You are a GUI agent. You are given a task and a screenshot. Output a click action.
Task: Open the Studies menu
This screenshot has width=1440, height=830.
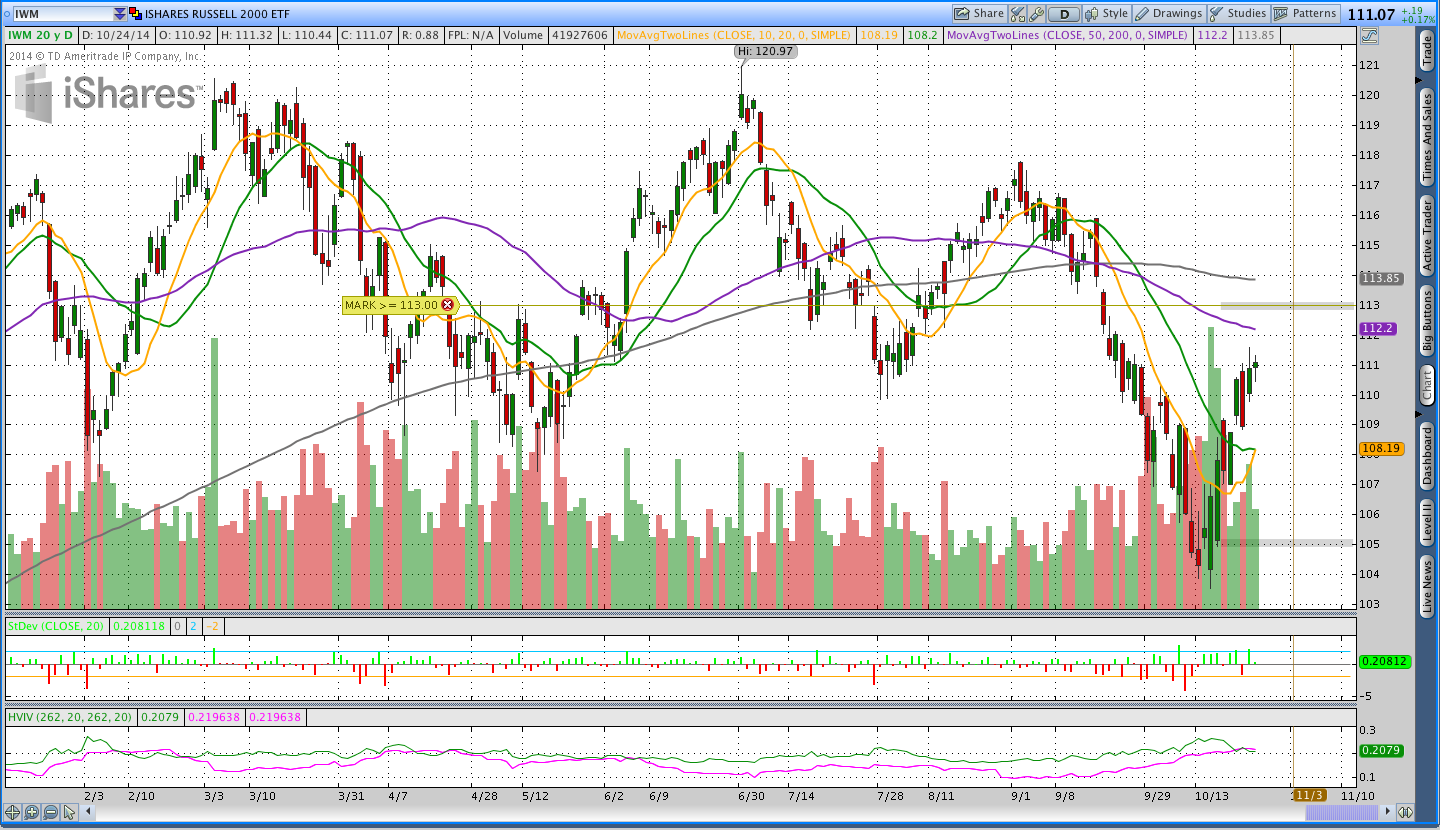point(1238,14)
